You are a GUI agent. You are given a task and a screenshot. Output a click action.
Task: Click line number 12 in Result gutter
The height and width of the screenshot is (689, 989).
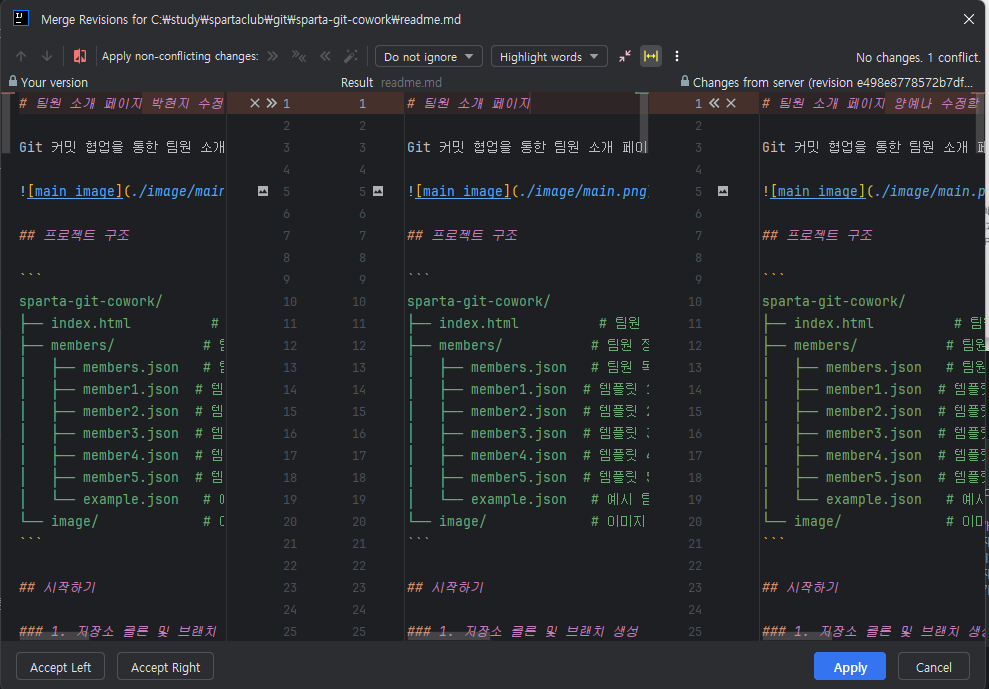pos(359,345)
